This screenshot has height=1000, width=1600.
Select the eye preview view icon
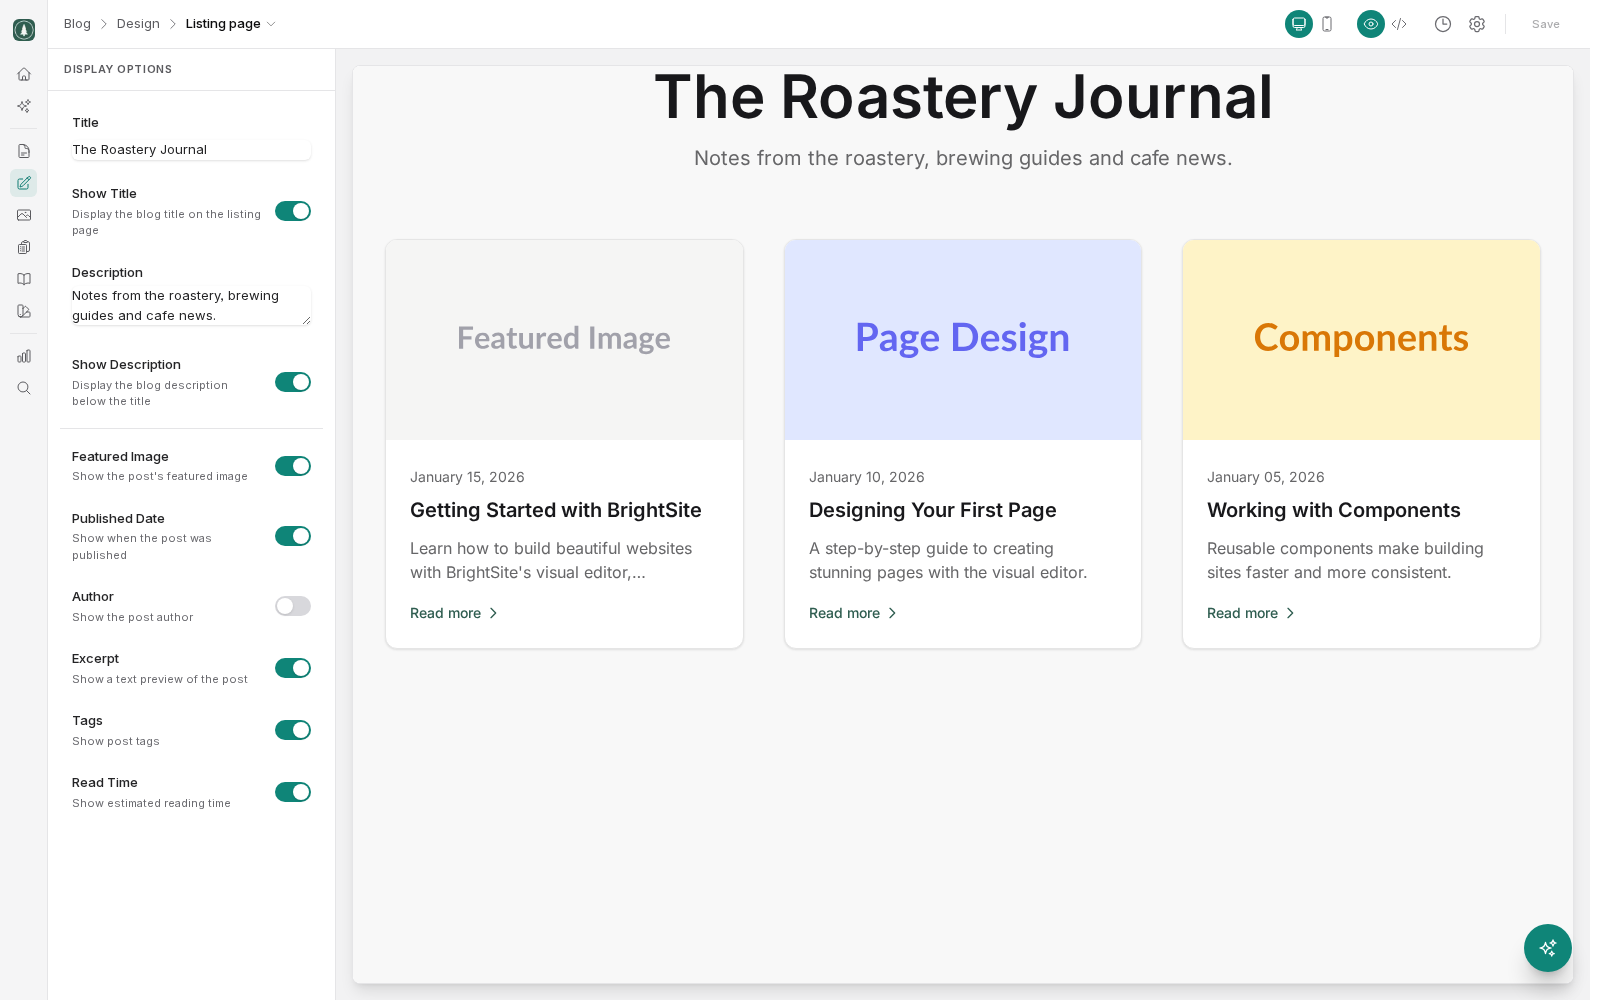click(x=1371, y=24)
